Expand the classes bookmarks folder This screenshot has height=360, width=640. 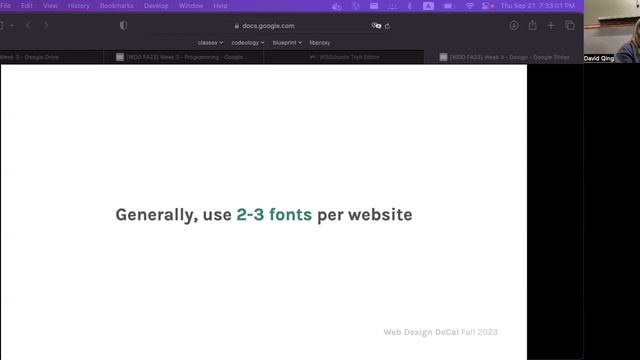pos(210,42)
